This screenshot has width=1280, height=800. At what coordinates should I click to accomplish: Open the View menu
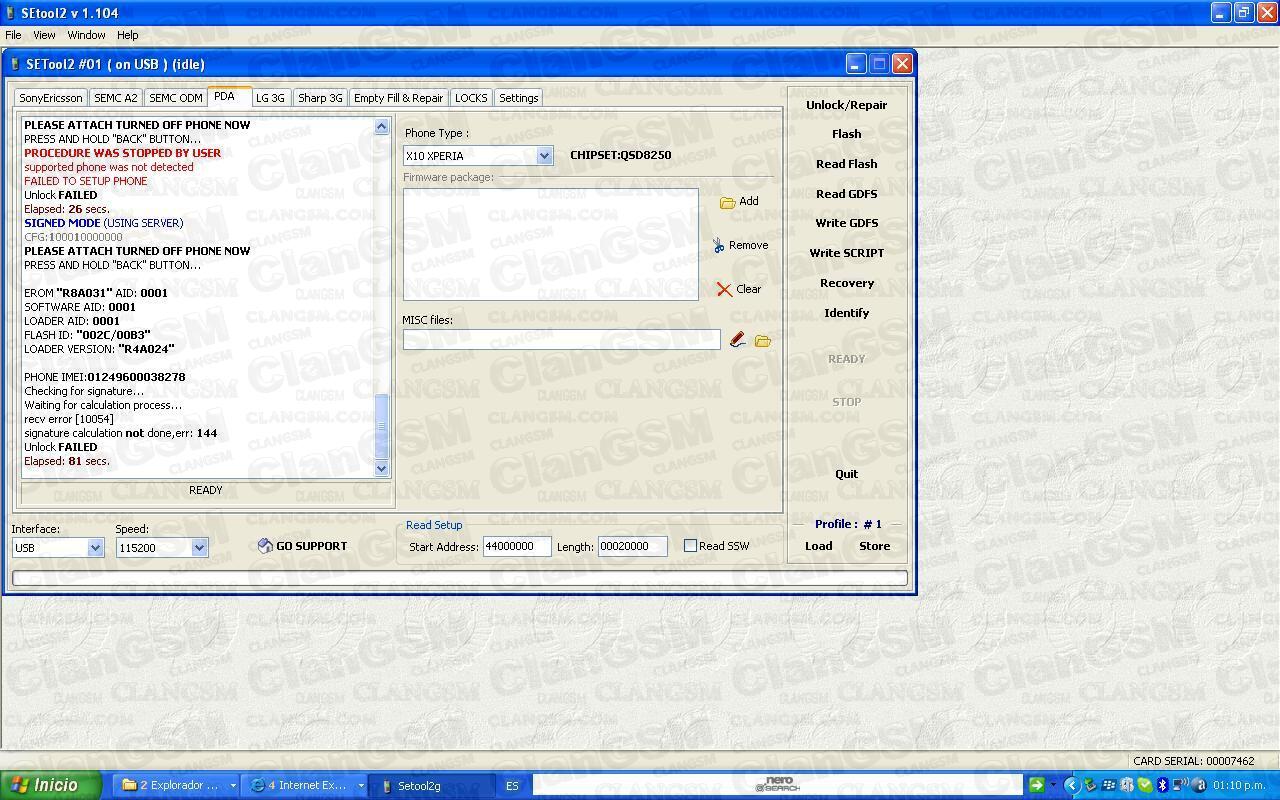(x=44, y=35)
